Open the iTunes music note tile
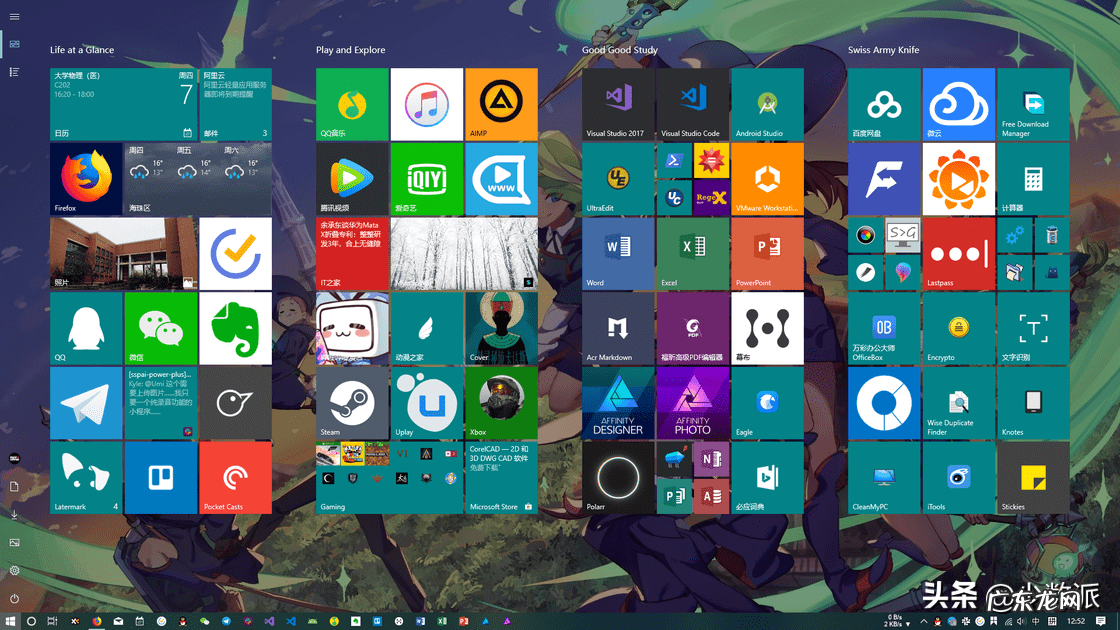Image resolution: width=1120 pixels, height=630 pixels. pyautogui.click(x=427, y=104)
